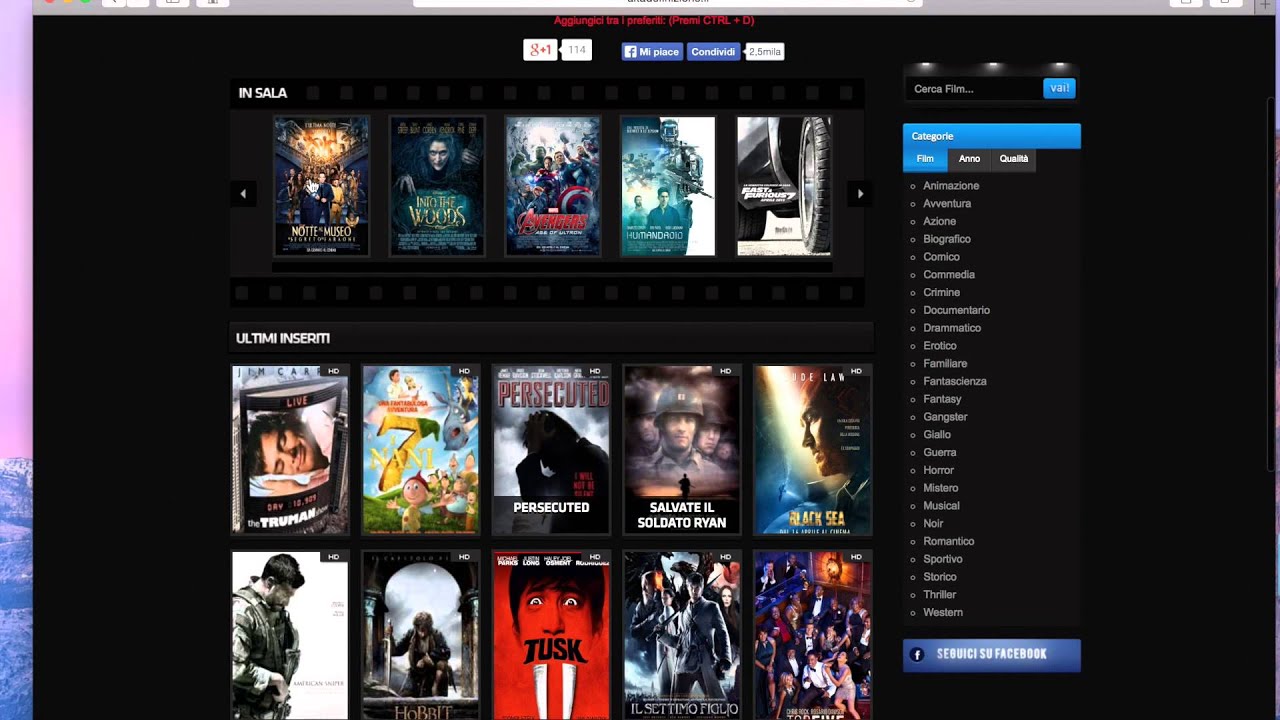Click the Google +1 button
This screenshot has width=1280, height=720.
[540, 50]
